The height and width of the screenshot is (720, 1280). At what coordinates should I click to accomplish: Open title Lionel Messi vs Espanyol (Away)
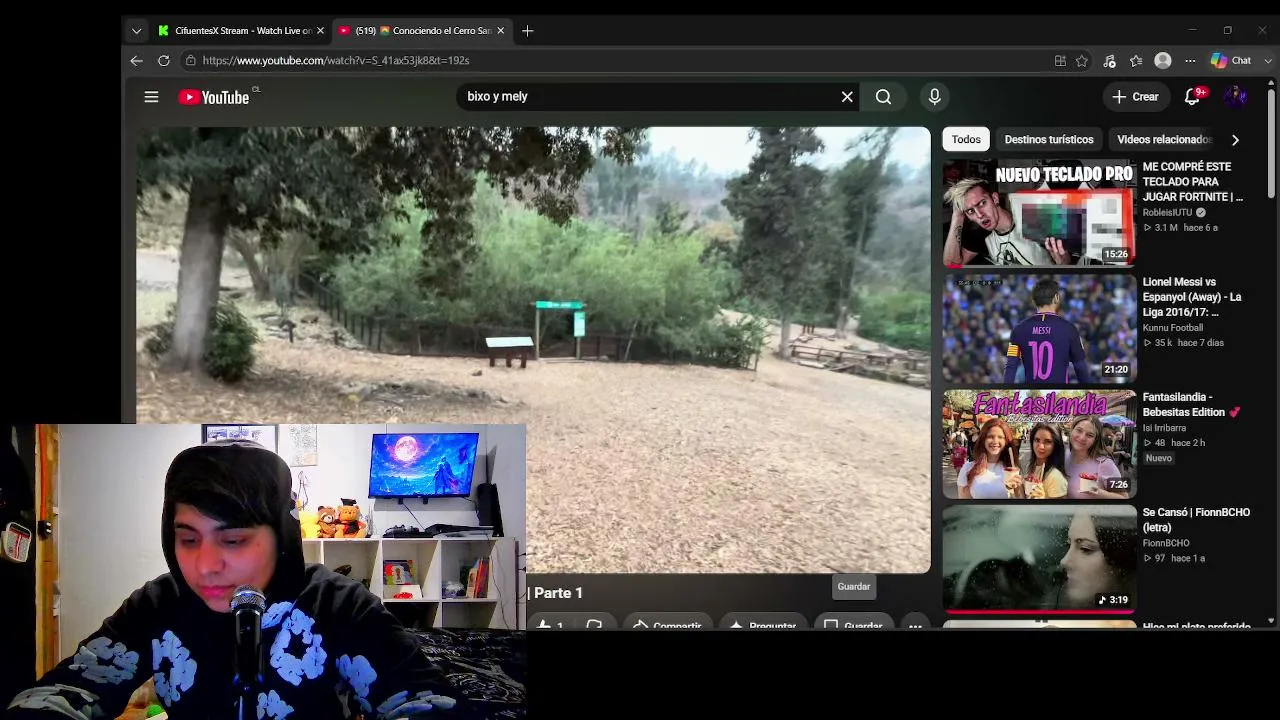coord(1192,297)
